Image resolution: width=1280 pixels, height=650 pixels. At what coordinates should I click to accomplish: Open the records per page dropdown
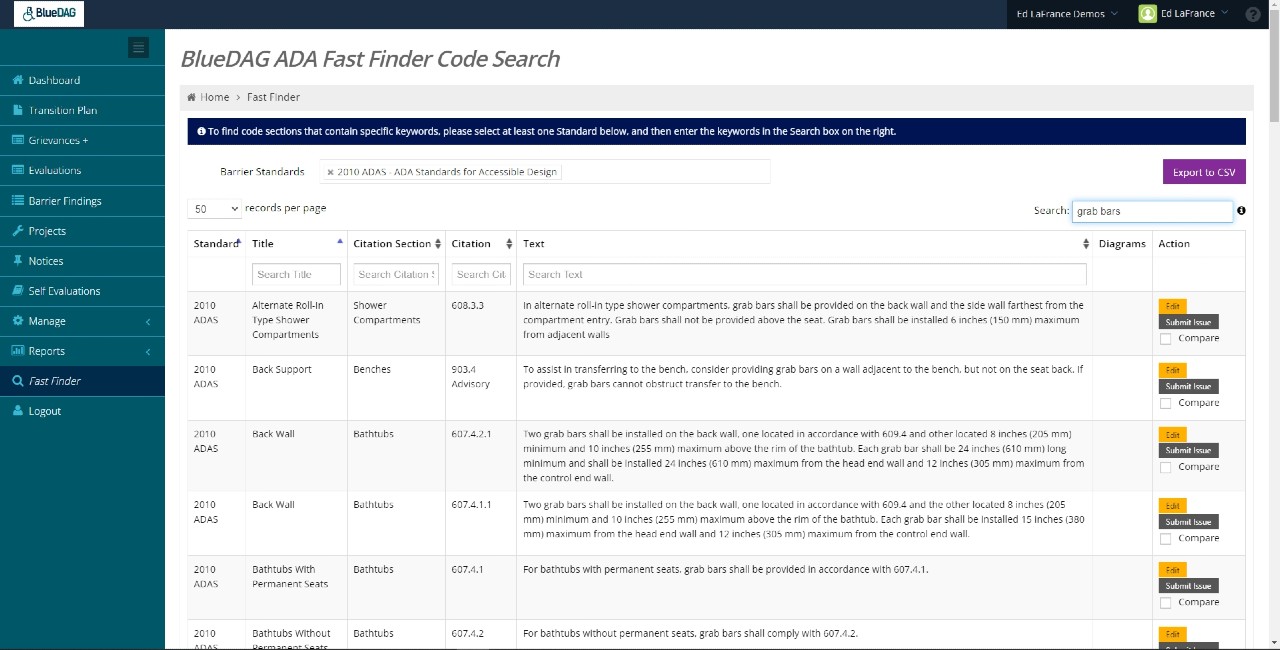pos(215,209)
